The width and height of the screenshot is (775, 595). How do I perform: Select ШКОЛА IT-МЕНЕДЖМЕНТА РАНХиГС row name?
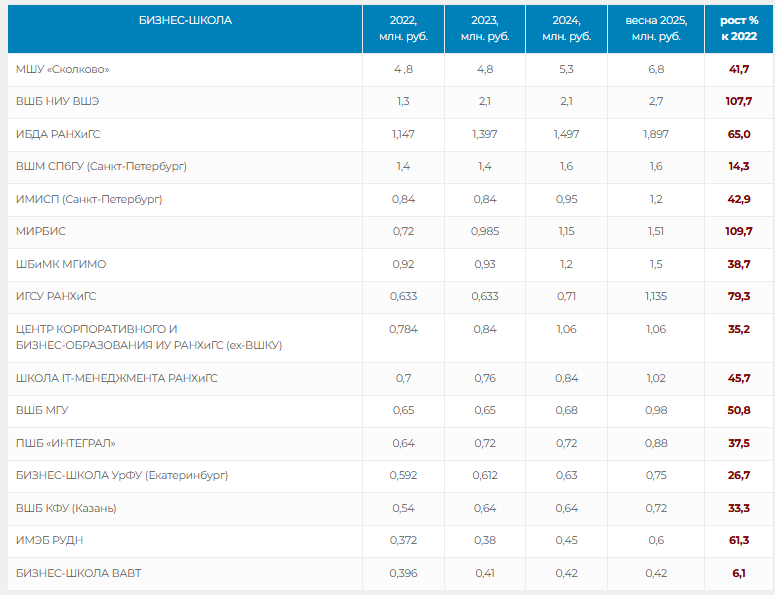[x=117, y=378]
